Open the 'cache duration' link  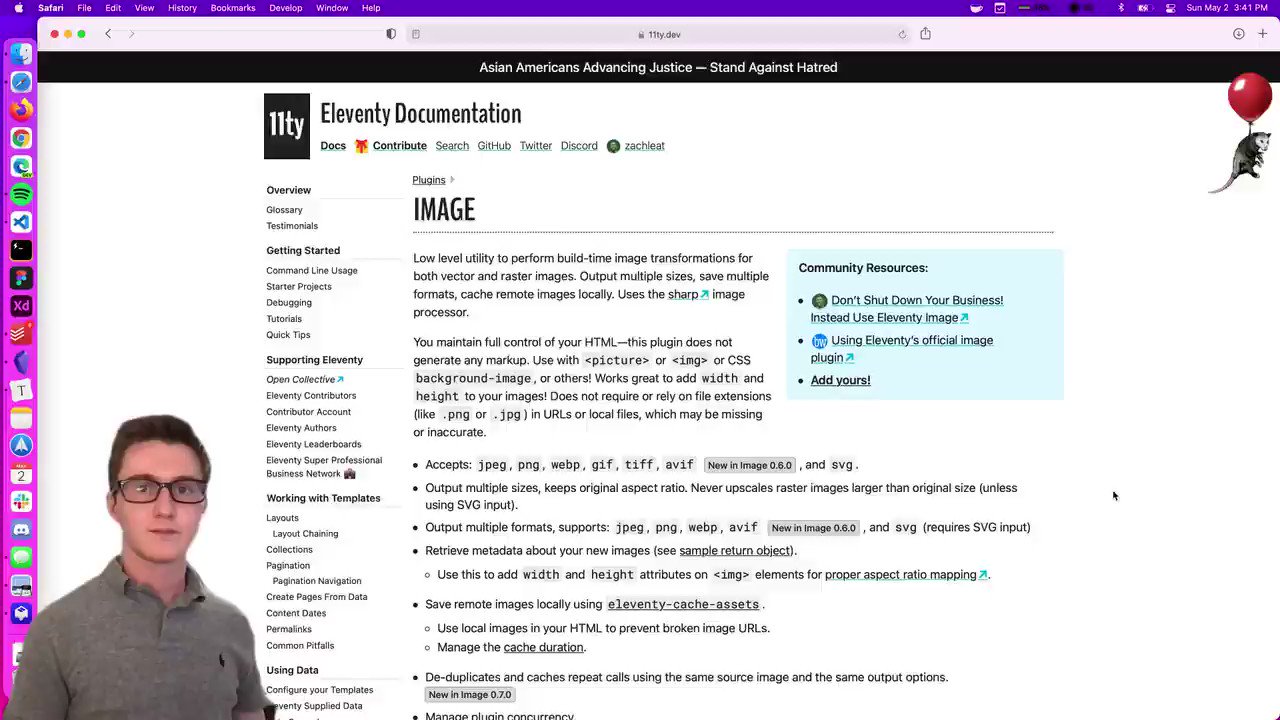(543, 648)
